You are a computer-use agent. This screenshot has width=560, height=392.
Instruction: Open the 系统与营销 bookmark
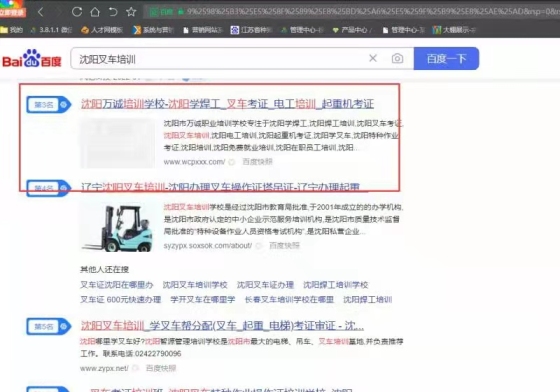[x=153, y=30]
